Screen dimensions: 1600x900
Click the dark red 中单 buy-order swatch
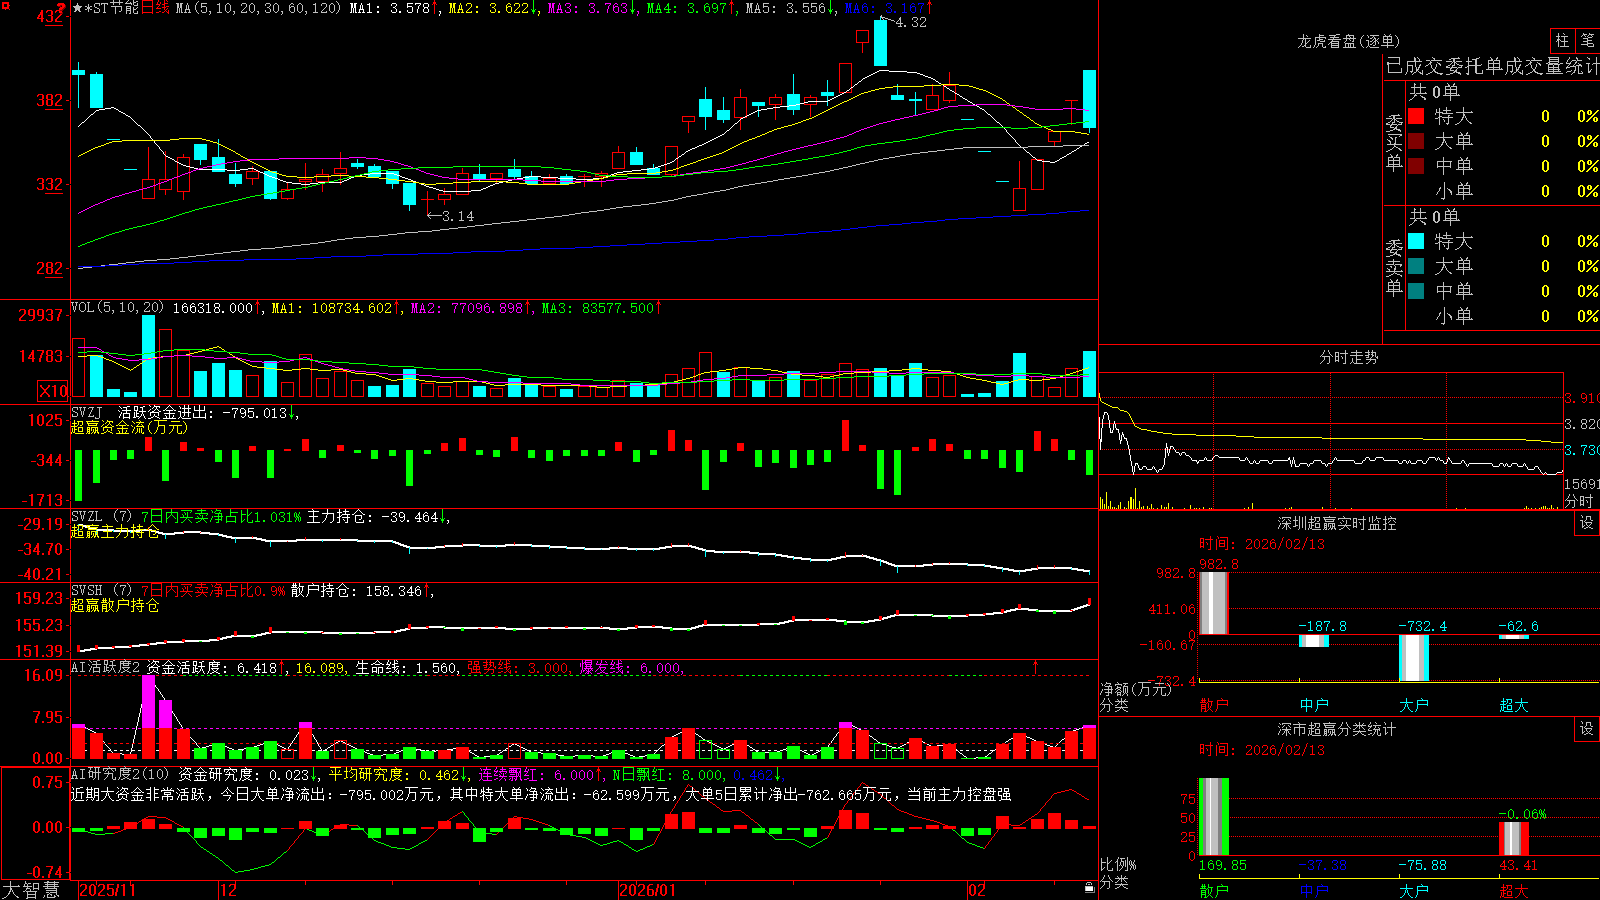pos(1416,166)
